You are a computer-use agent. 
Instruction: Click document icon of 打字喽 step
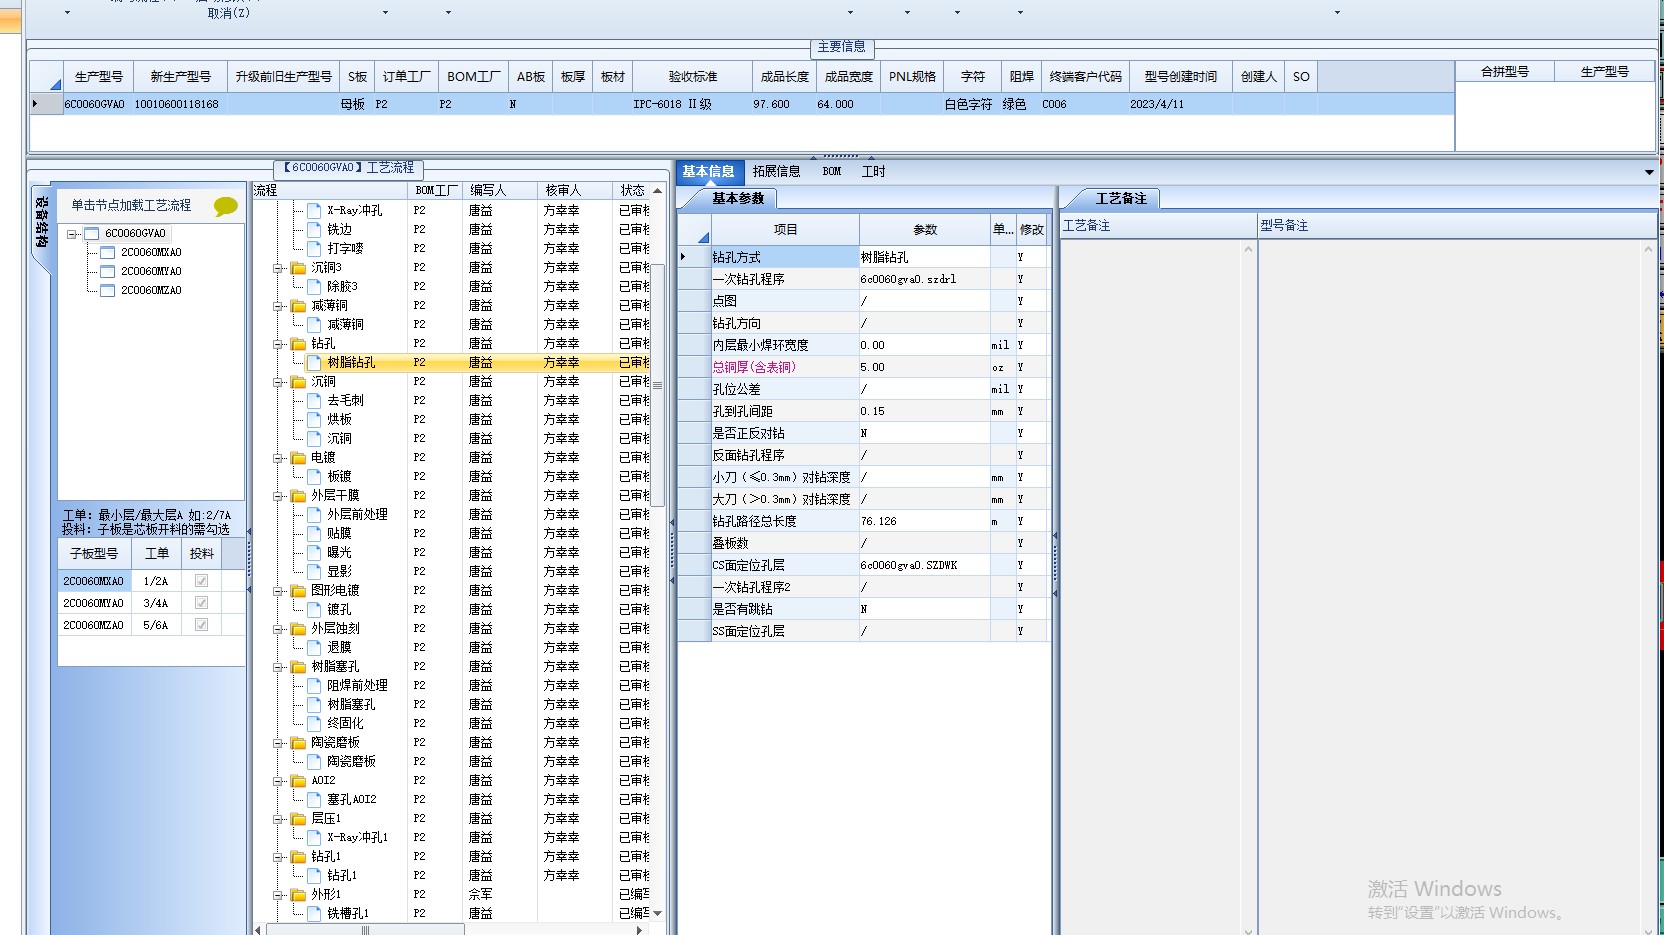click(314, 249)
